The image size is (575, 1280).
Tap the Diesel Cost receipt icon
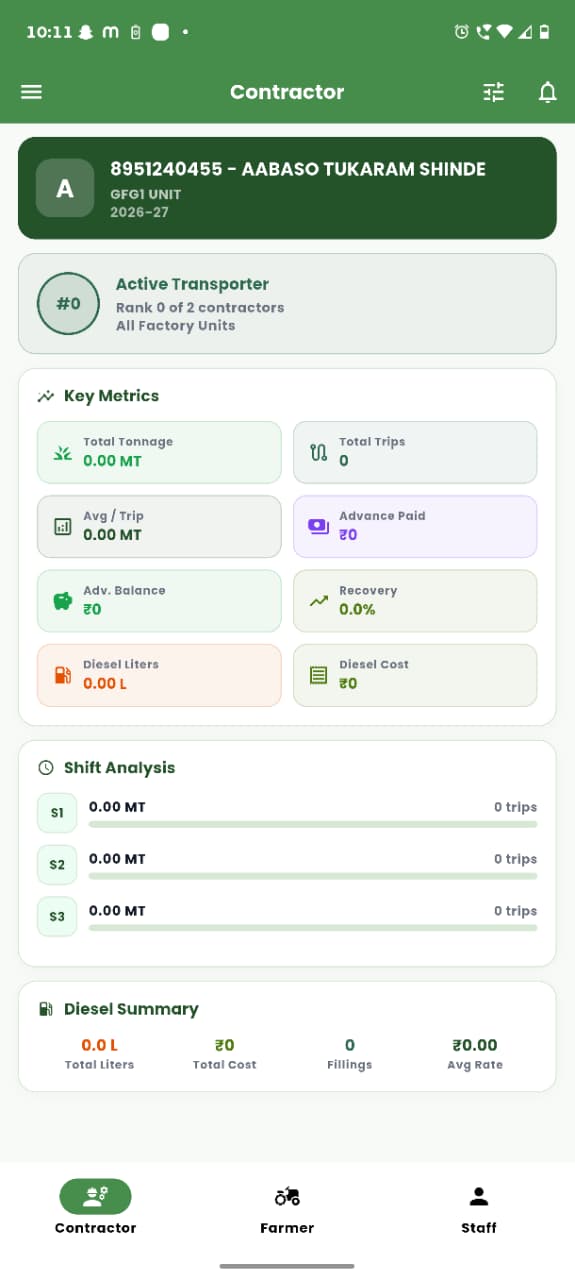pyautogui.click(x=318, y=675)
